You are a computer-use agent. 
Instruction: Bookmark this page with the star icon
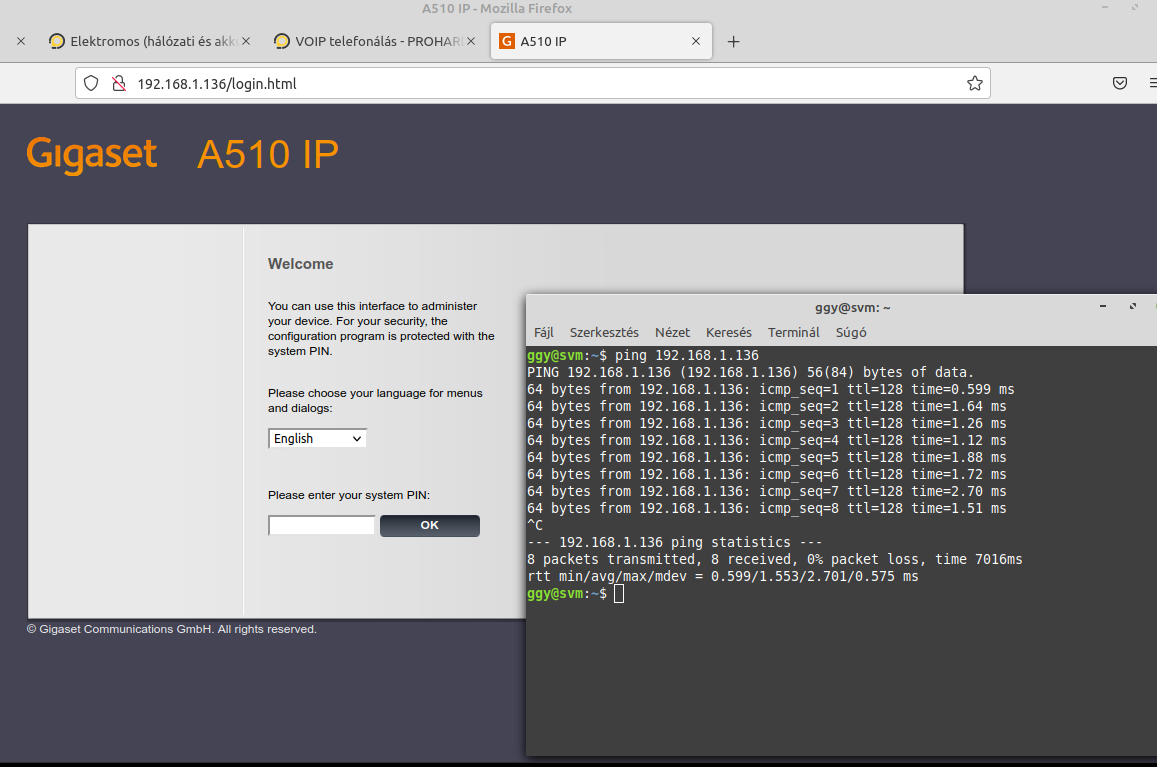(975, 83)
